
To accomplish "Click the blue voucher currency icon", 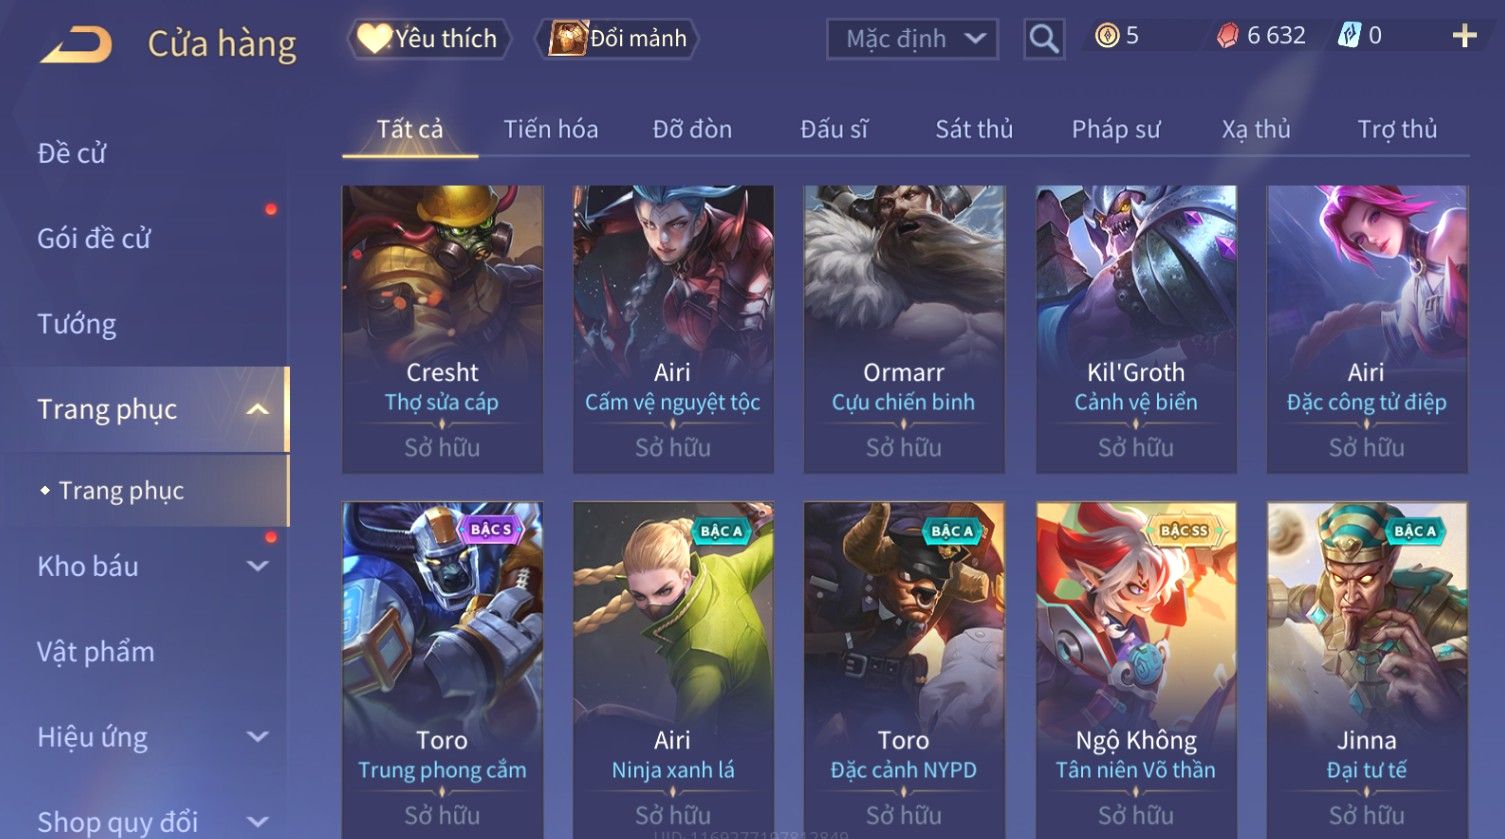I will tap(1349, 36).
